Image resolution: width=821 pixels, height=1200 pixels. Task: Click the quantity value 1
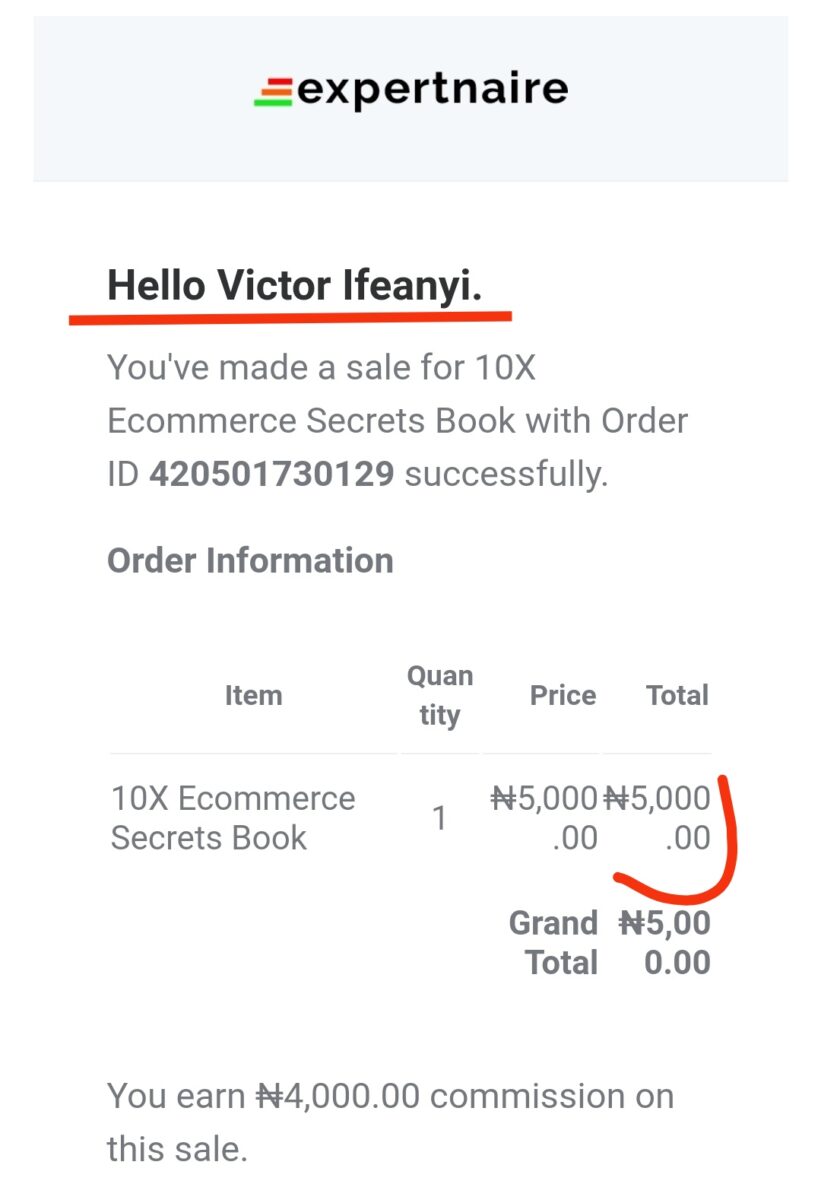pyautogui.click(x=439, y=819)
